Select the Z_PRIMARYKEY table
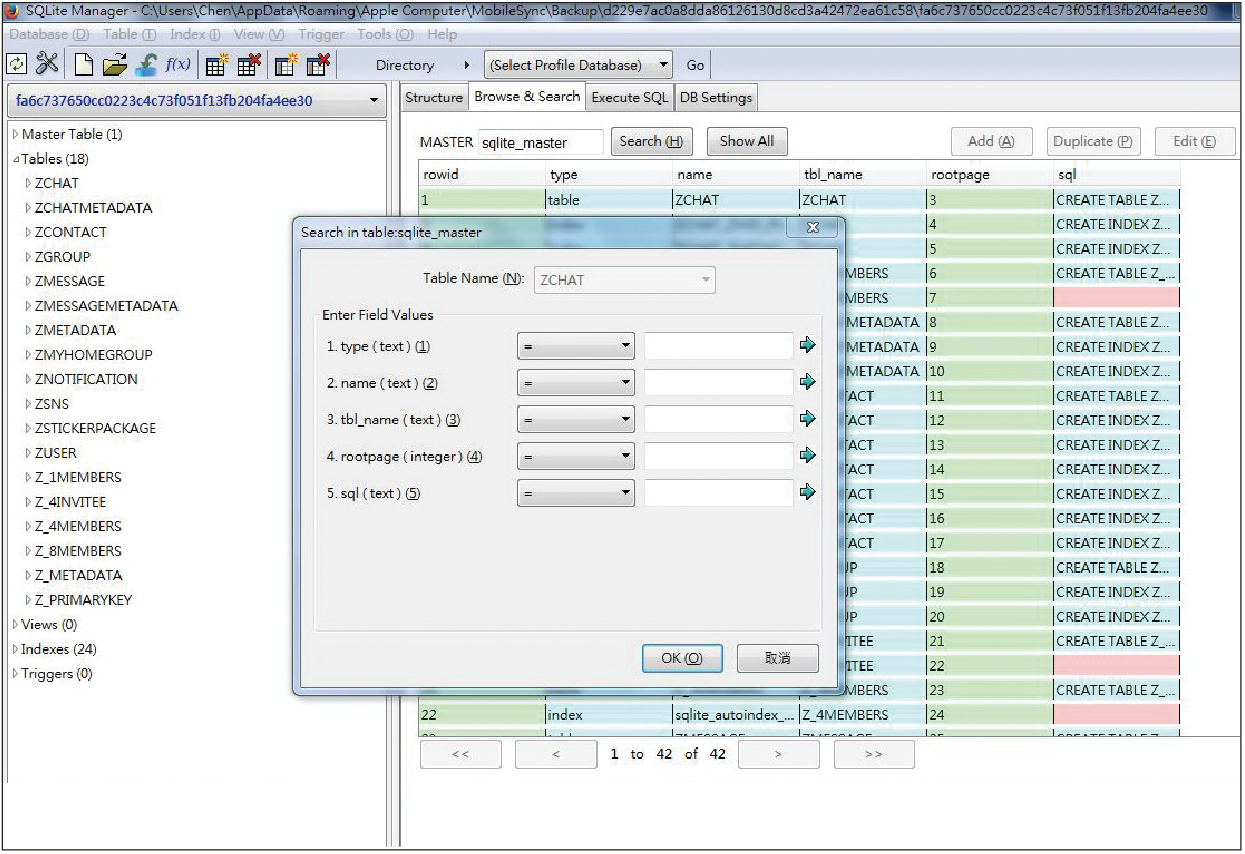Viewport: 1245px width, 854px height. tap(83, 600)
